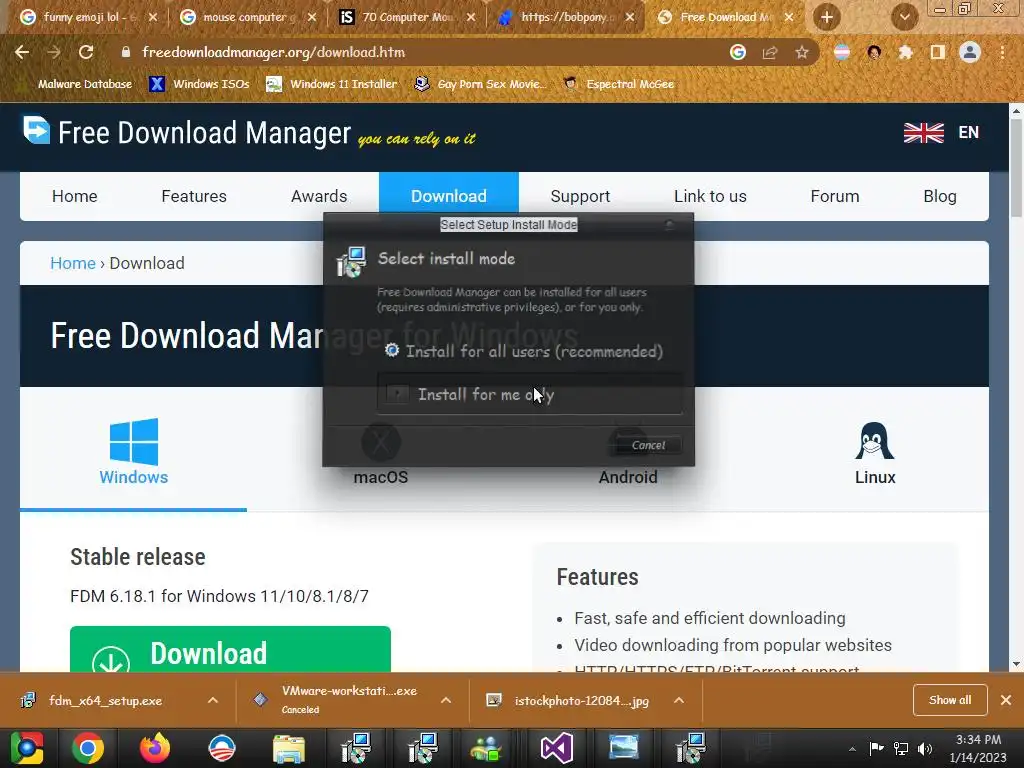The height and width of the screenshot is (768, 1024).
Task: Open a new browser tab
Action: click(x=827, y=18)
